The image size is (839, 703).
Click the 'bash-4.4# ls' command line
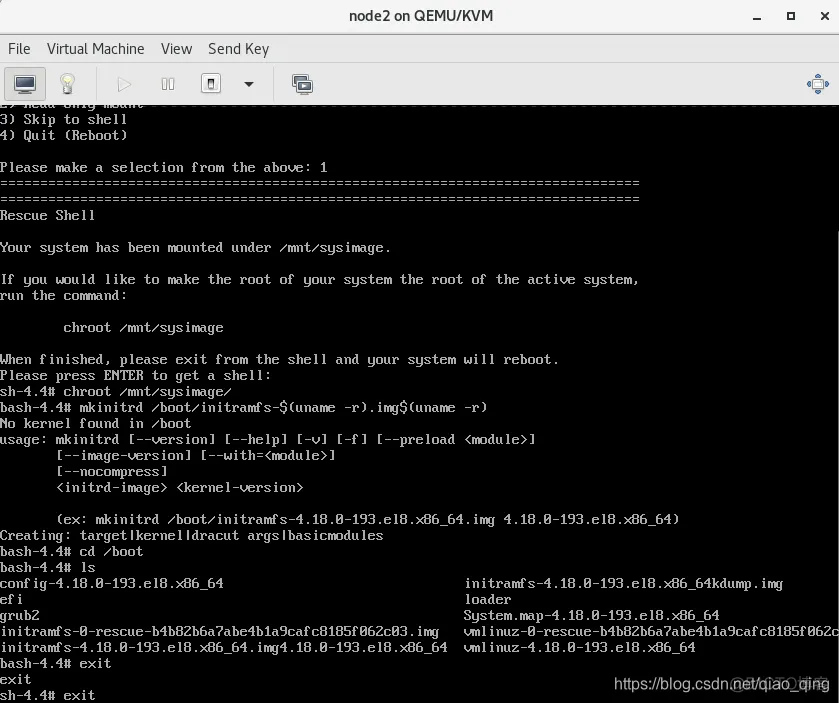pyautogui.click(x=48, y=567)
